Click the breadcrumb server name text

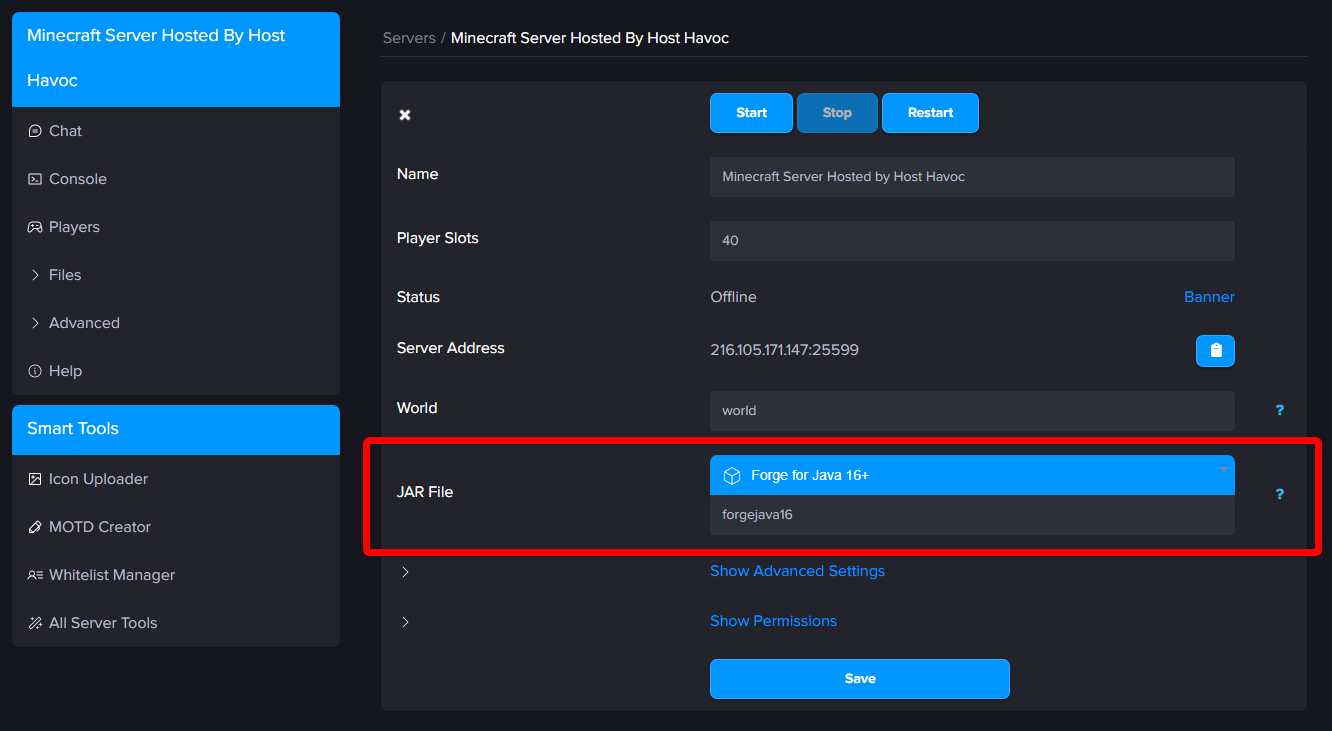click(x=590, y=38)
